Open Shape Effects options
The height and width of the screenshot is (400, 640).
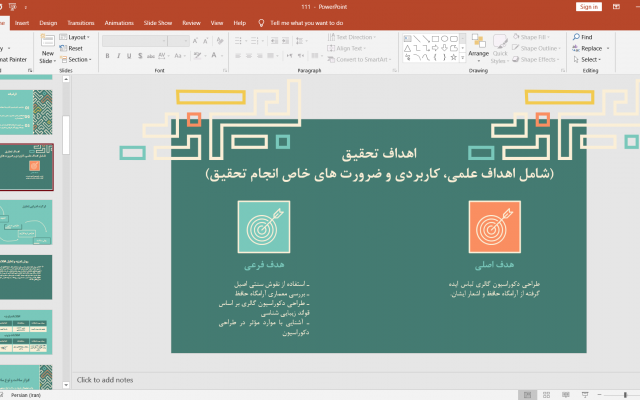tap(536, 59)
